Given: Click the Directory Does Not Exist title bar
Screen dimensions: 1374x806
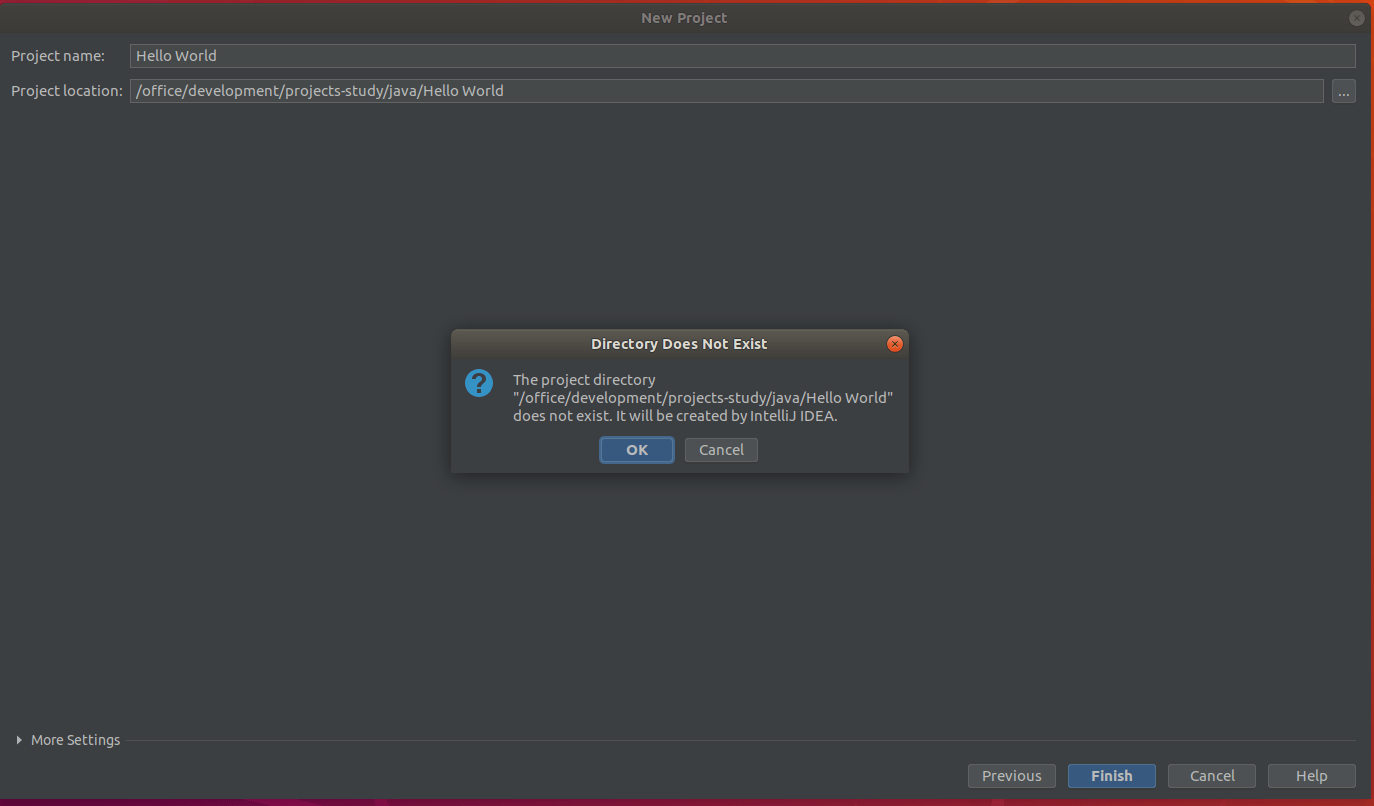Looking at the screenshot, I should click(x=679, y=343).
